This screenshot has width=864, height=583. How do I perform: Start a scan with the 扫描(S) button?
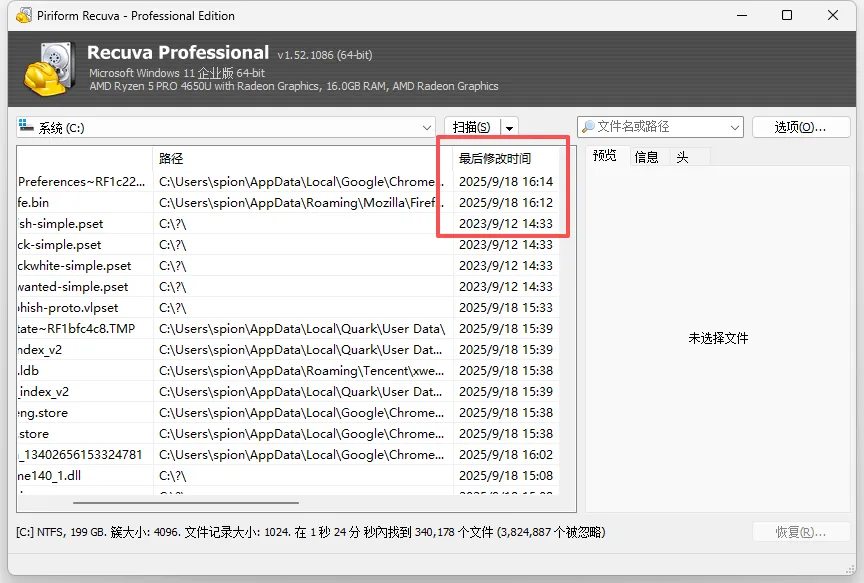pos(472,128)
